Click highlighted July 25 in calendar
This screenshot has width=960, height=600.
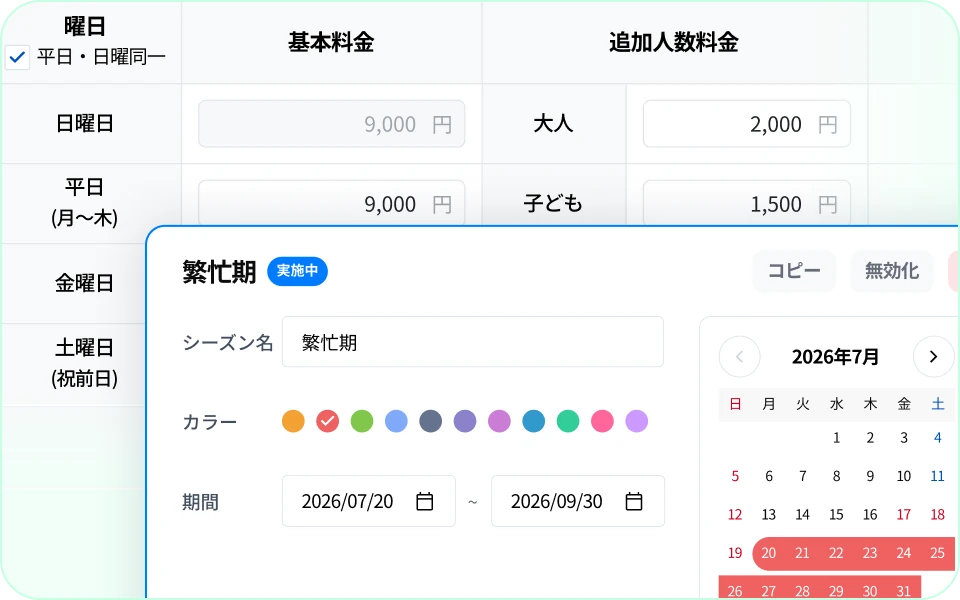click(x=937, y=553)
